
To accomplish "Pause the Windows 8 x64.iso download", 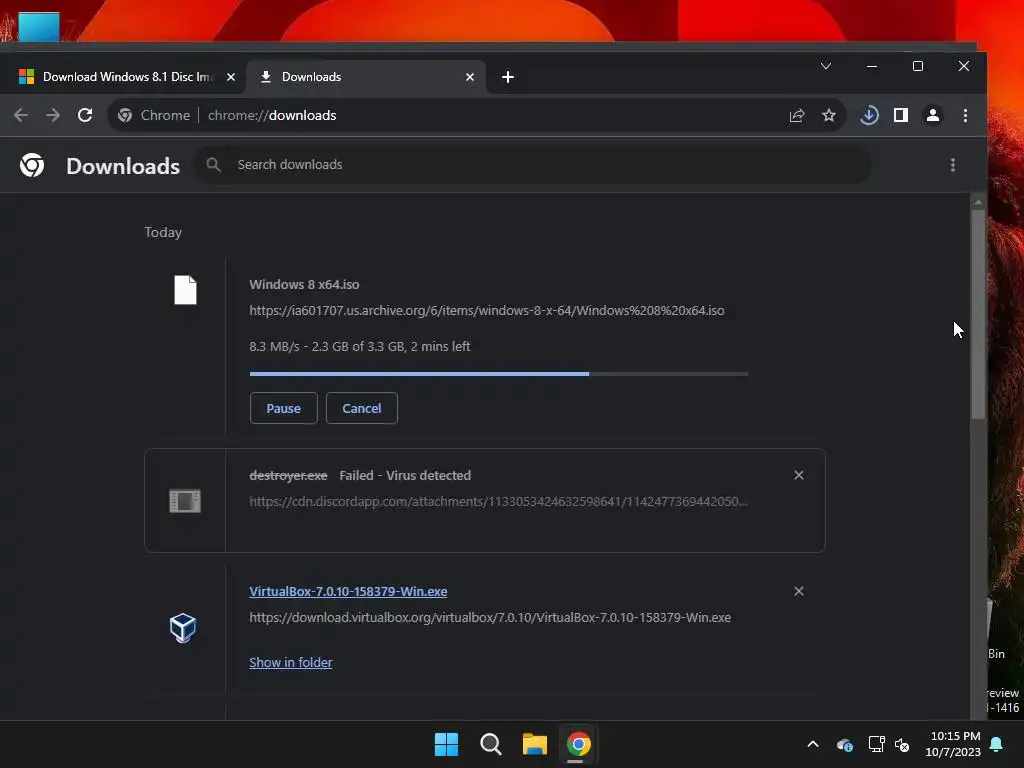I will [x=283, y=408].
